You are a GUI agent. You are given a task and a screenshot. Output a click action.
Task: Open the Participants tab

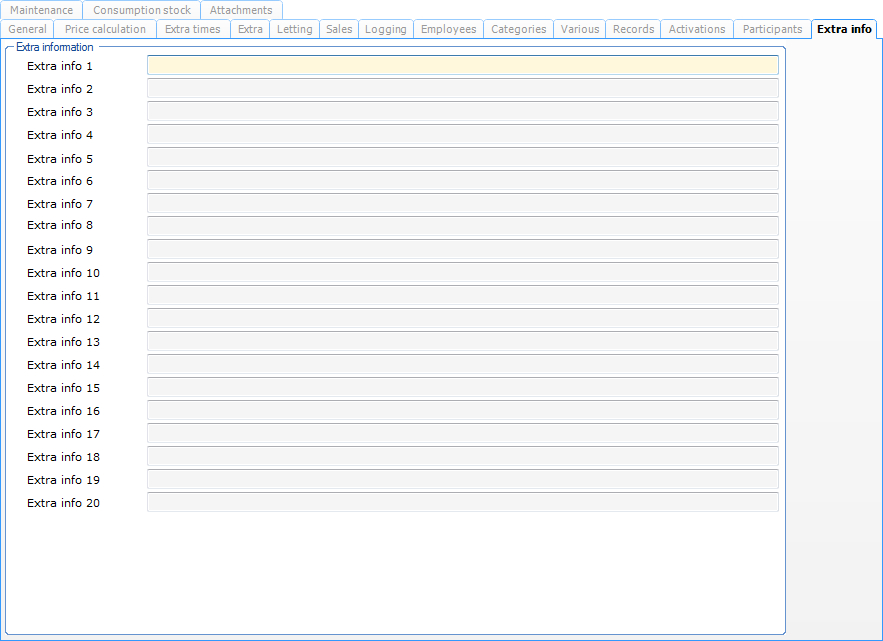(x=772, y=29)
